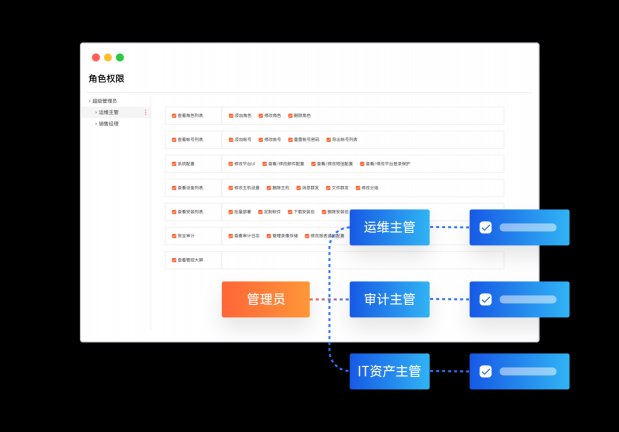Toggle the 添加账号 checkbox
619x432 pixels.
click(x=231, y=140)
